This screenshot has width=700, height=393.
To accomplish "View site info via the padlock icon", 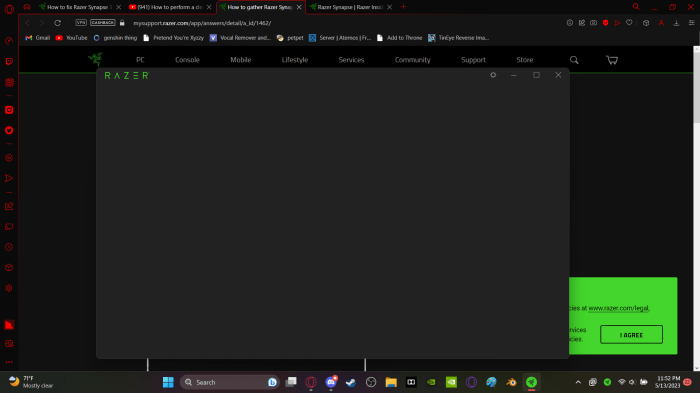I will pyautogui.click(x=122, y=23).
